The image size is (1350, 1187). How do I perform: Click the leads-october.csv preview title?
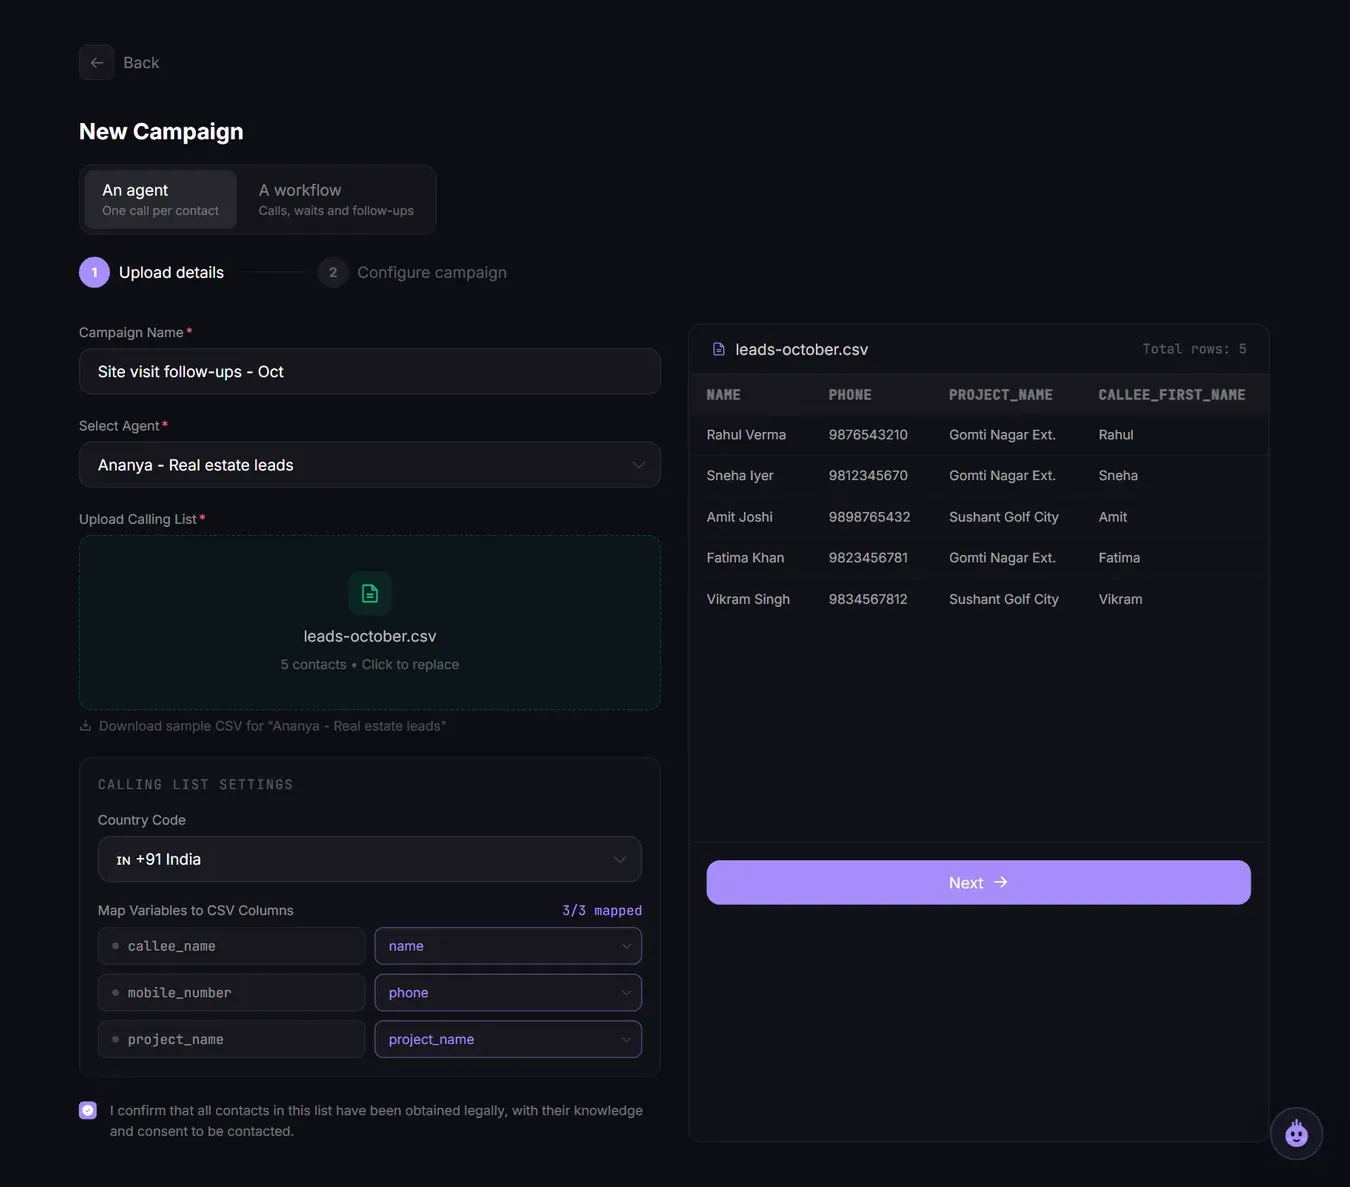point(801,349)
